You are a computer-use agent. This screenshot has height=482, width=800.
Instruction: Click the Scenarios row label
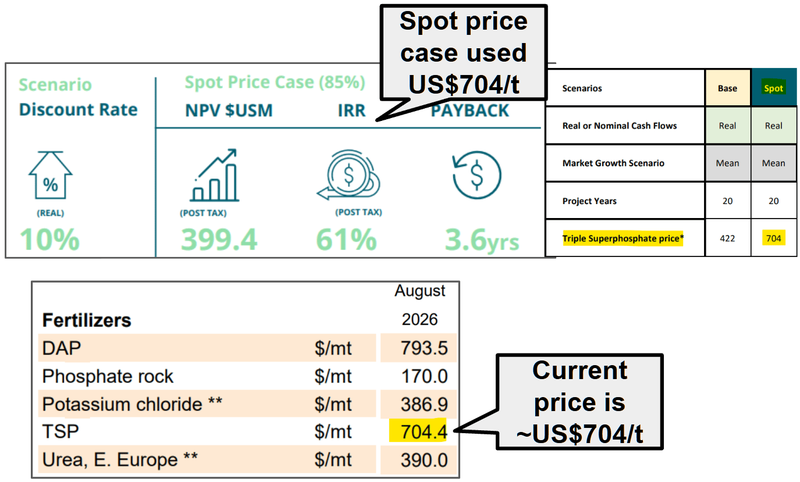582,88
